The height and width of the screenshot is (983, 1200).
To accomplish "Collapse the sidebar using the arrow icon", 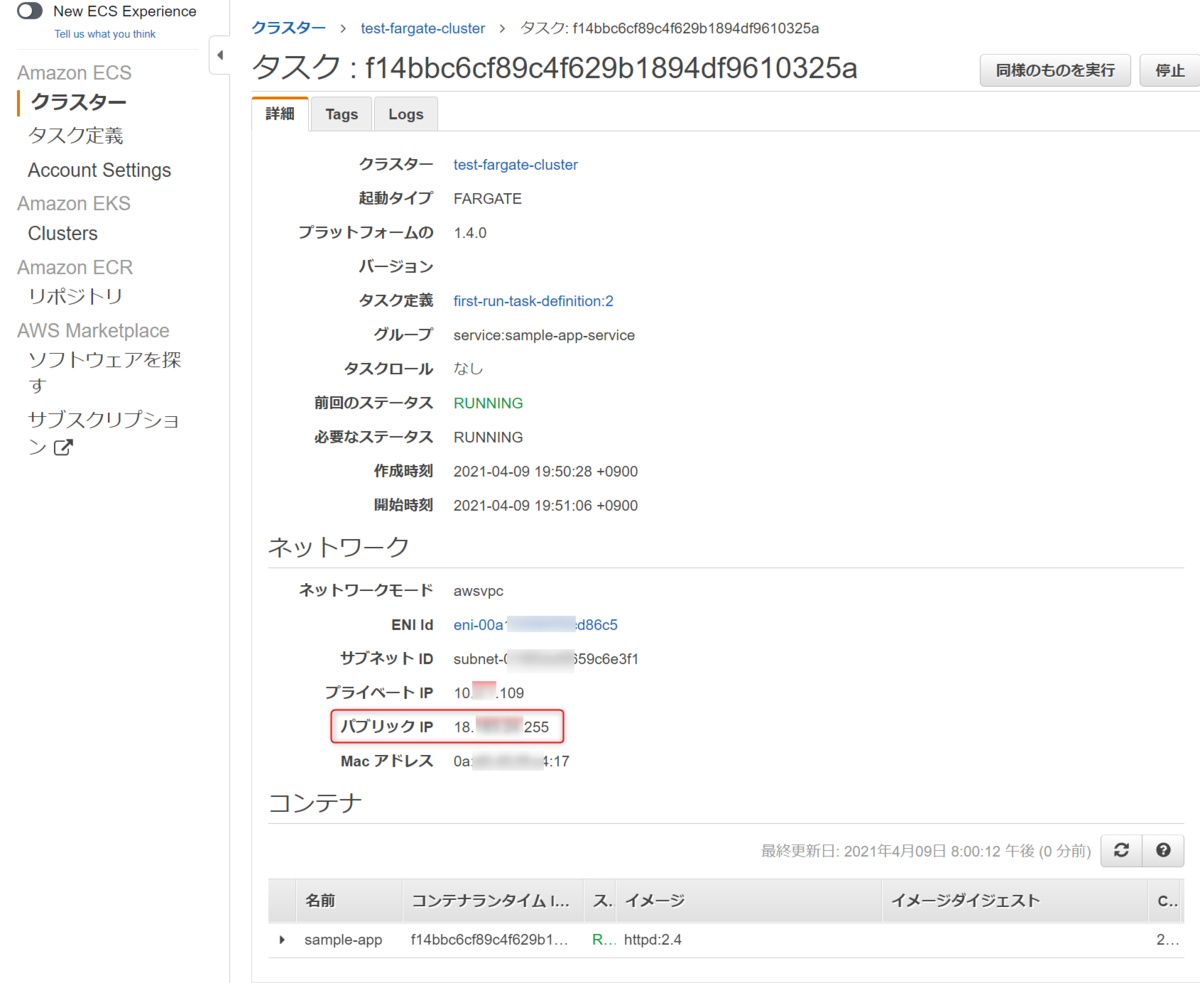I will (x=218, y=55).
